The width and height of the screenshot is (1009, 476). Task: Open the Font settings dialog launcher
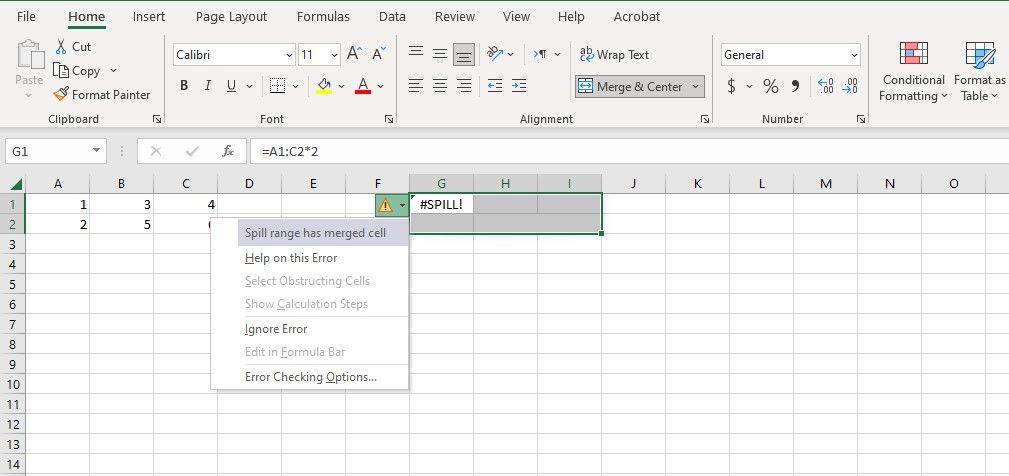[x=389, y=119]
